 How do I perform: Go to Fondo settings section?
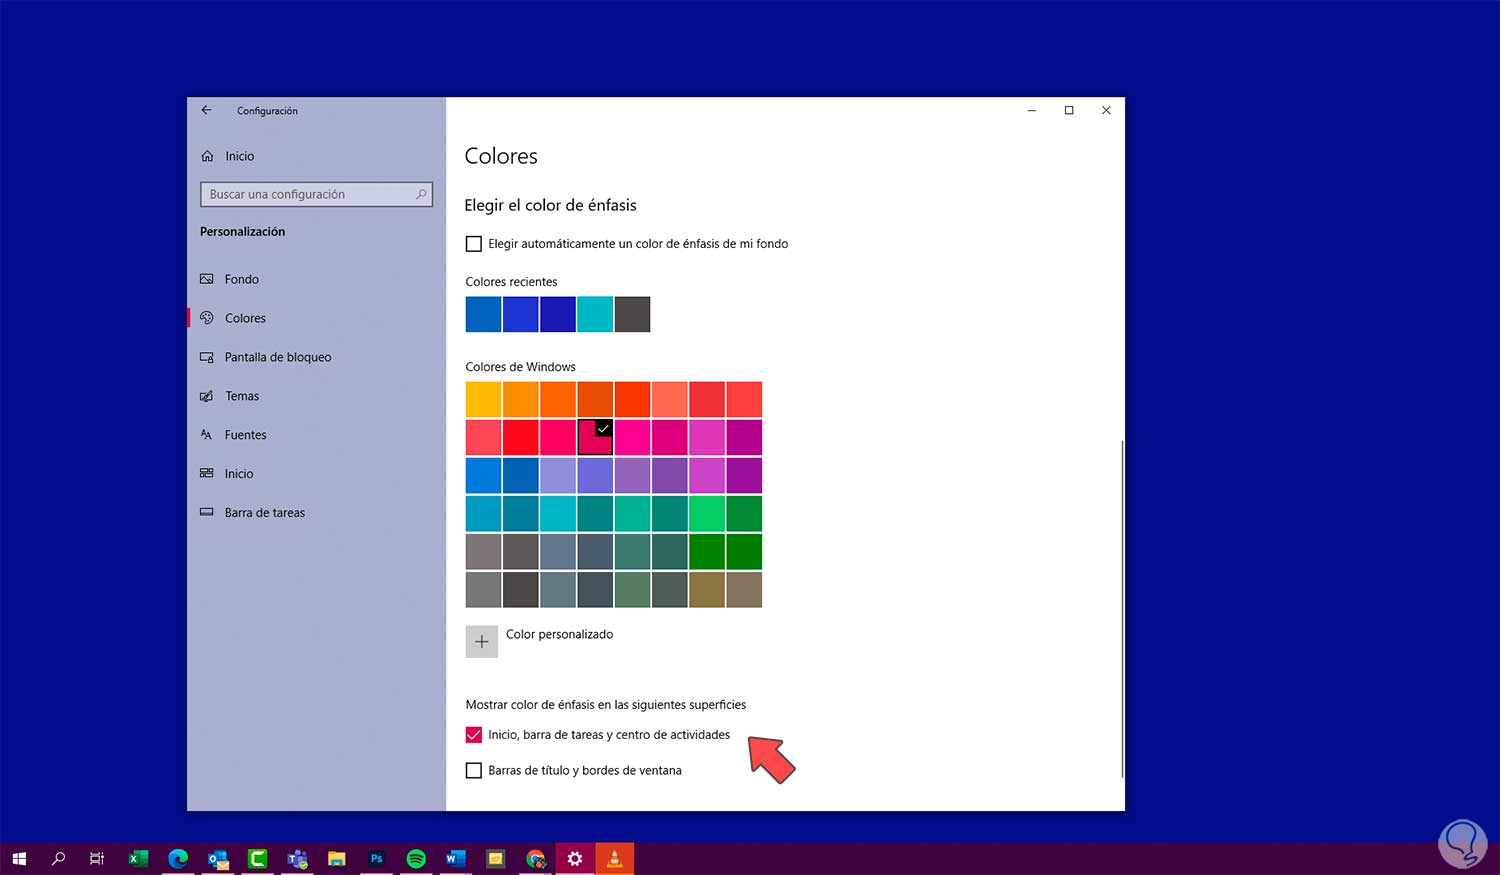241,279
